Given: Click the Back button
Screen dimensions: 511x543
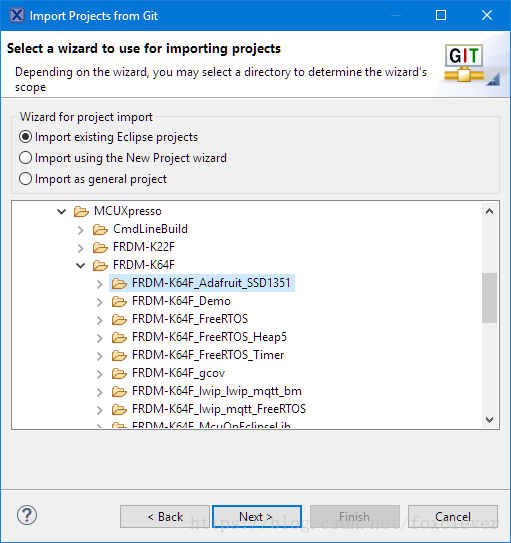Looking at the screenshot, I should coord(165,517).
